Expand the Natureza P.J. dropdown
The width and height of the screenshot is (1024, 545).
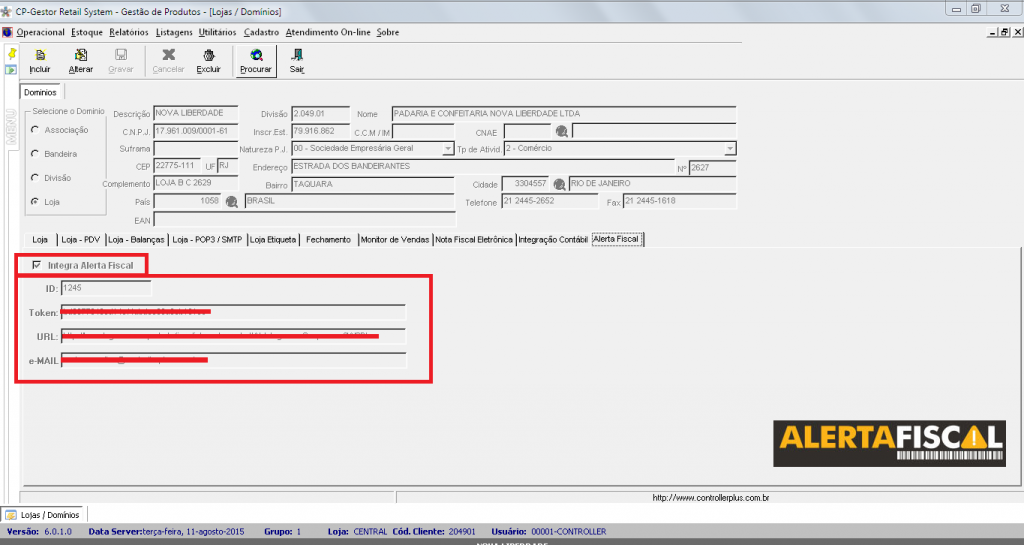(448, 149)
